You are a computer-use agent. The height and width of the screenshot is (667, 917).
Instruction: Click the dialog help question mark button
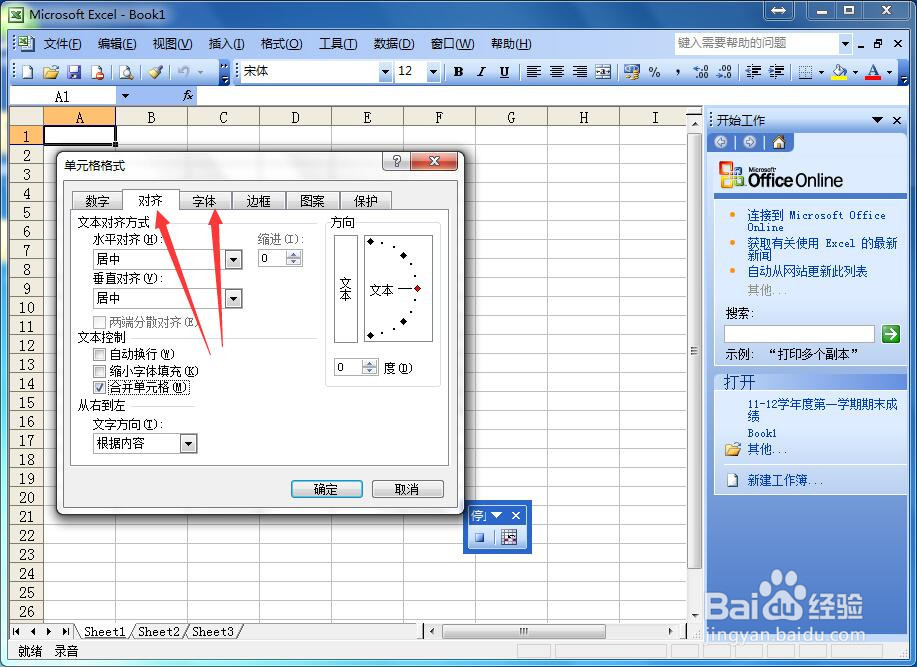coord(397,161)
